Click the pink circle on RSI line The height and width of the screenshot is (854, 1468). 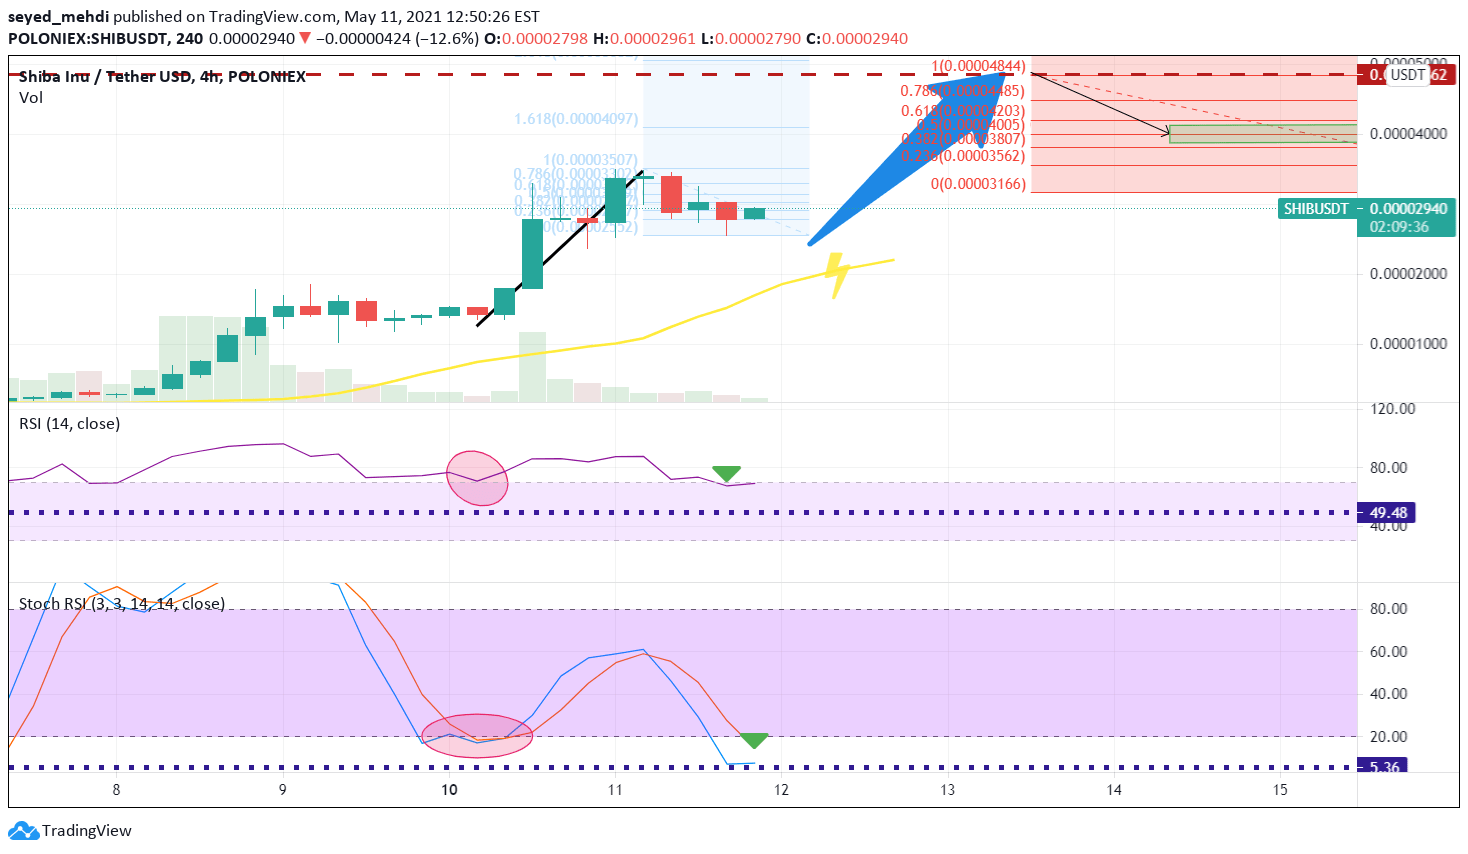coord(477,478)
